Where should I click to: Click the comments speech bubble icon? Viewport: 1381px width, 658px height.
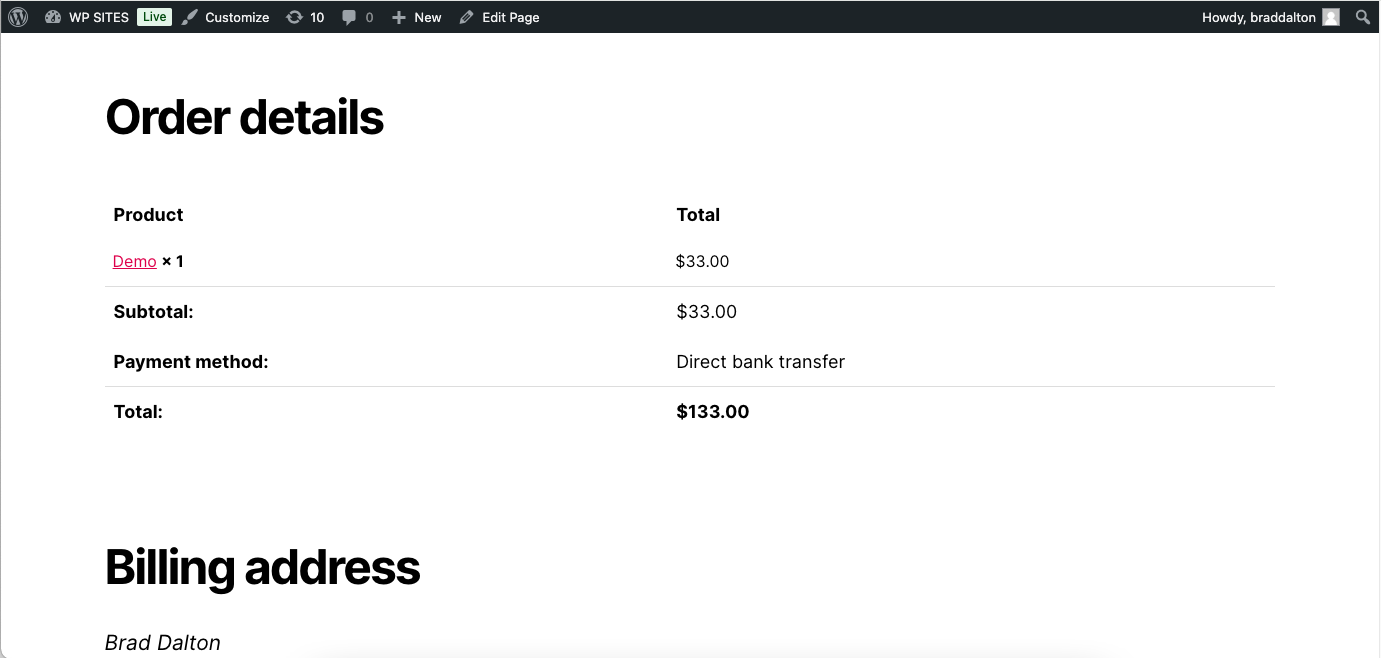tap(349, 17)
